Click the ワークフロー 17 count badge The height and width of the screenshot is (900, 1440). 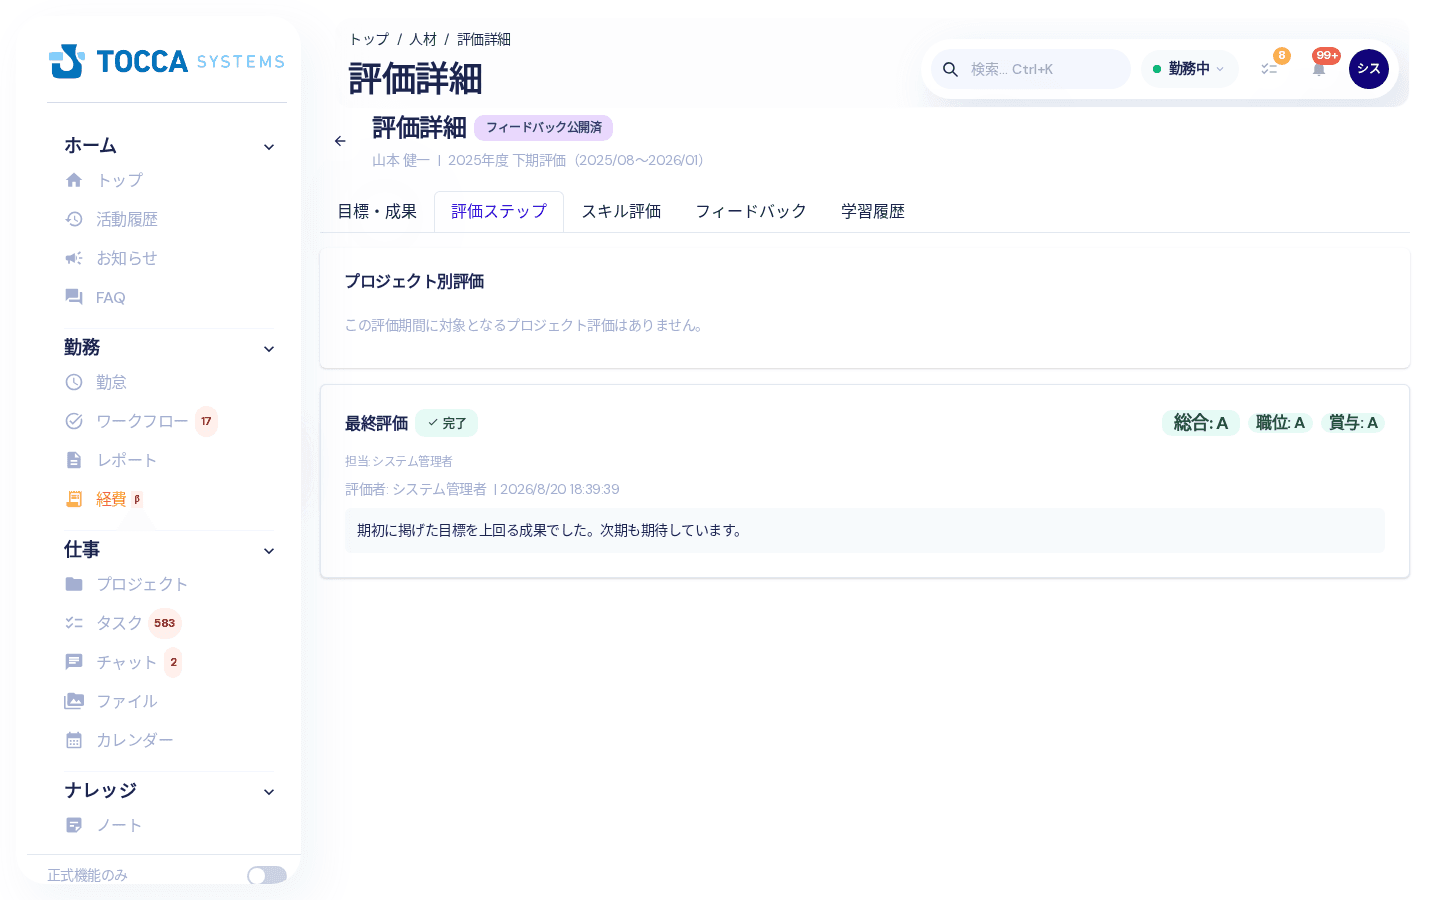click(206, 421)
